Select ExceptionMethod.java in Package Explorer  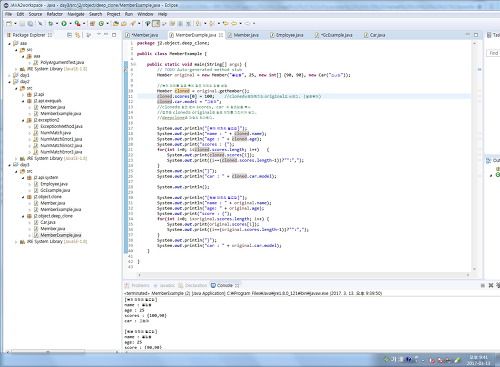pyautogui.click(x=61, y=126)
